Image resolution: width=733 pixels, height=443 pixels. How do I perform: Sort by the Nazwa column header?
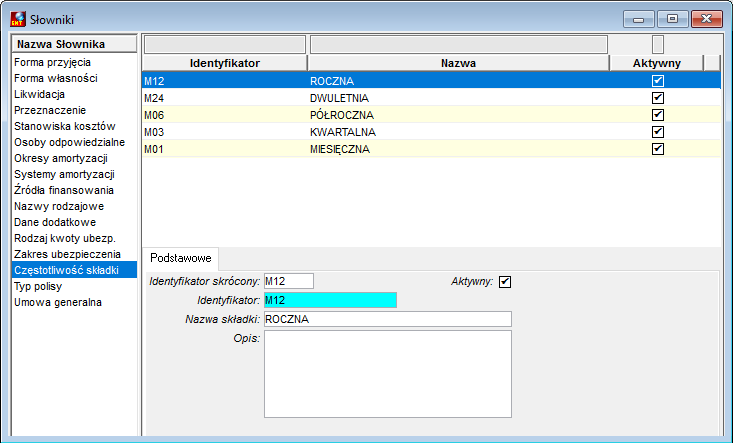459,63
